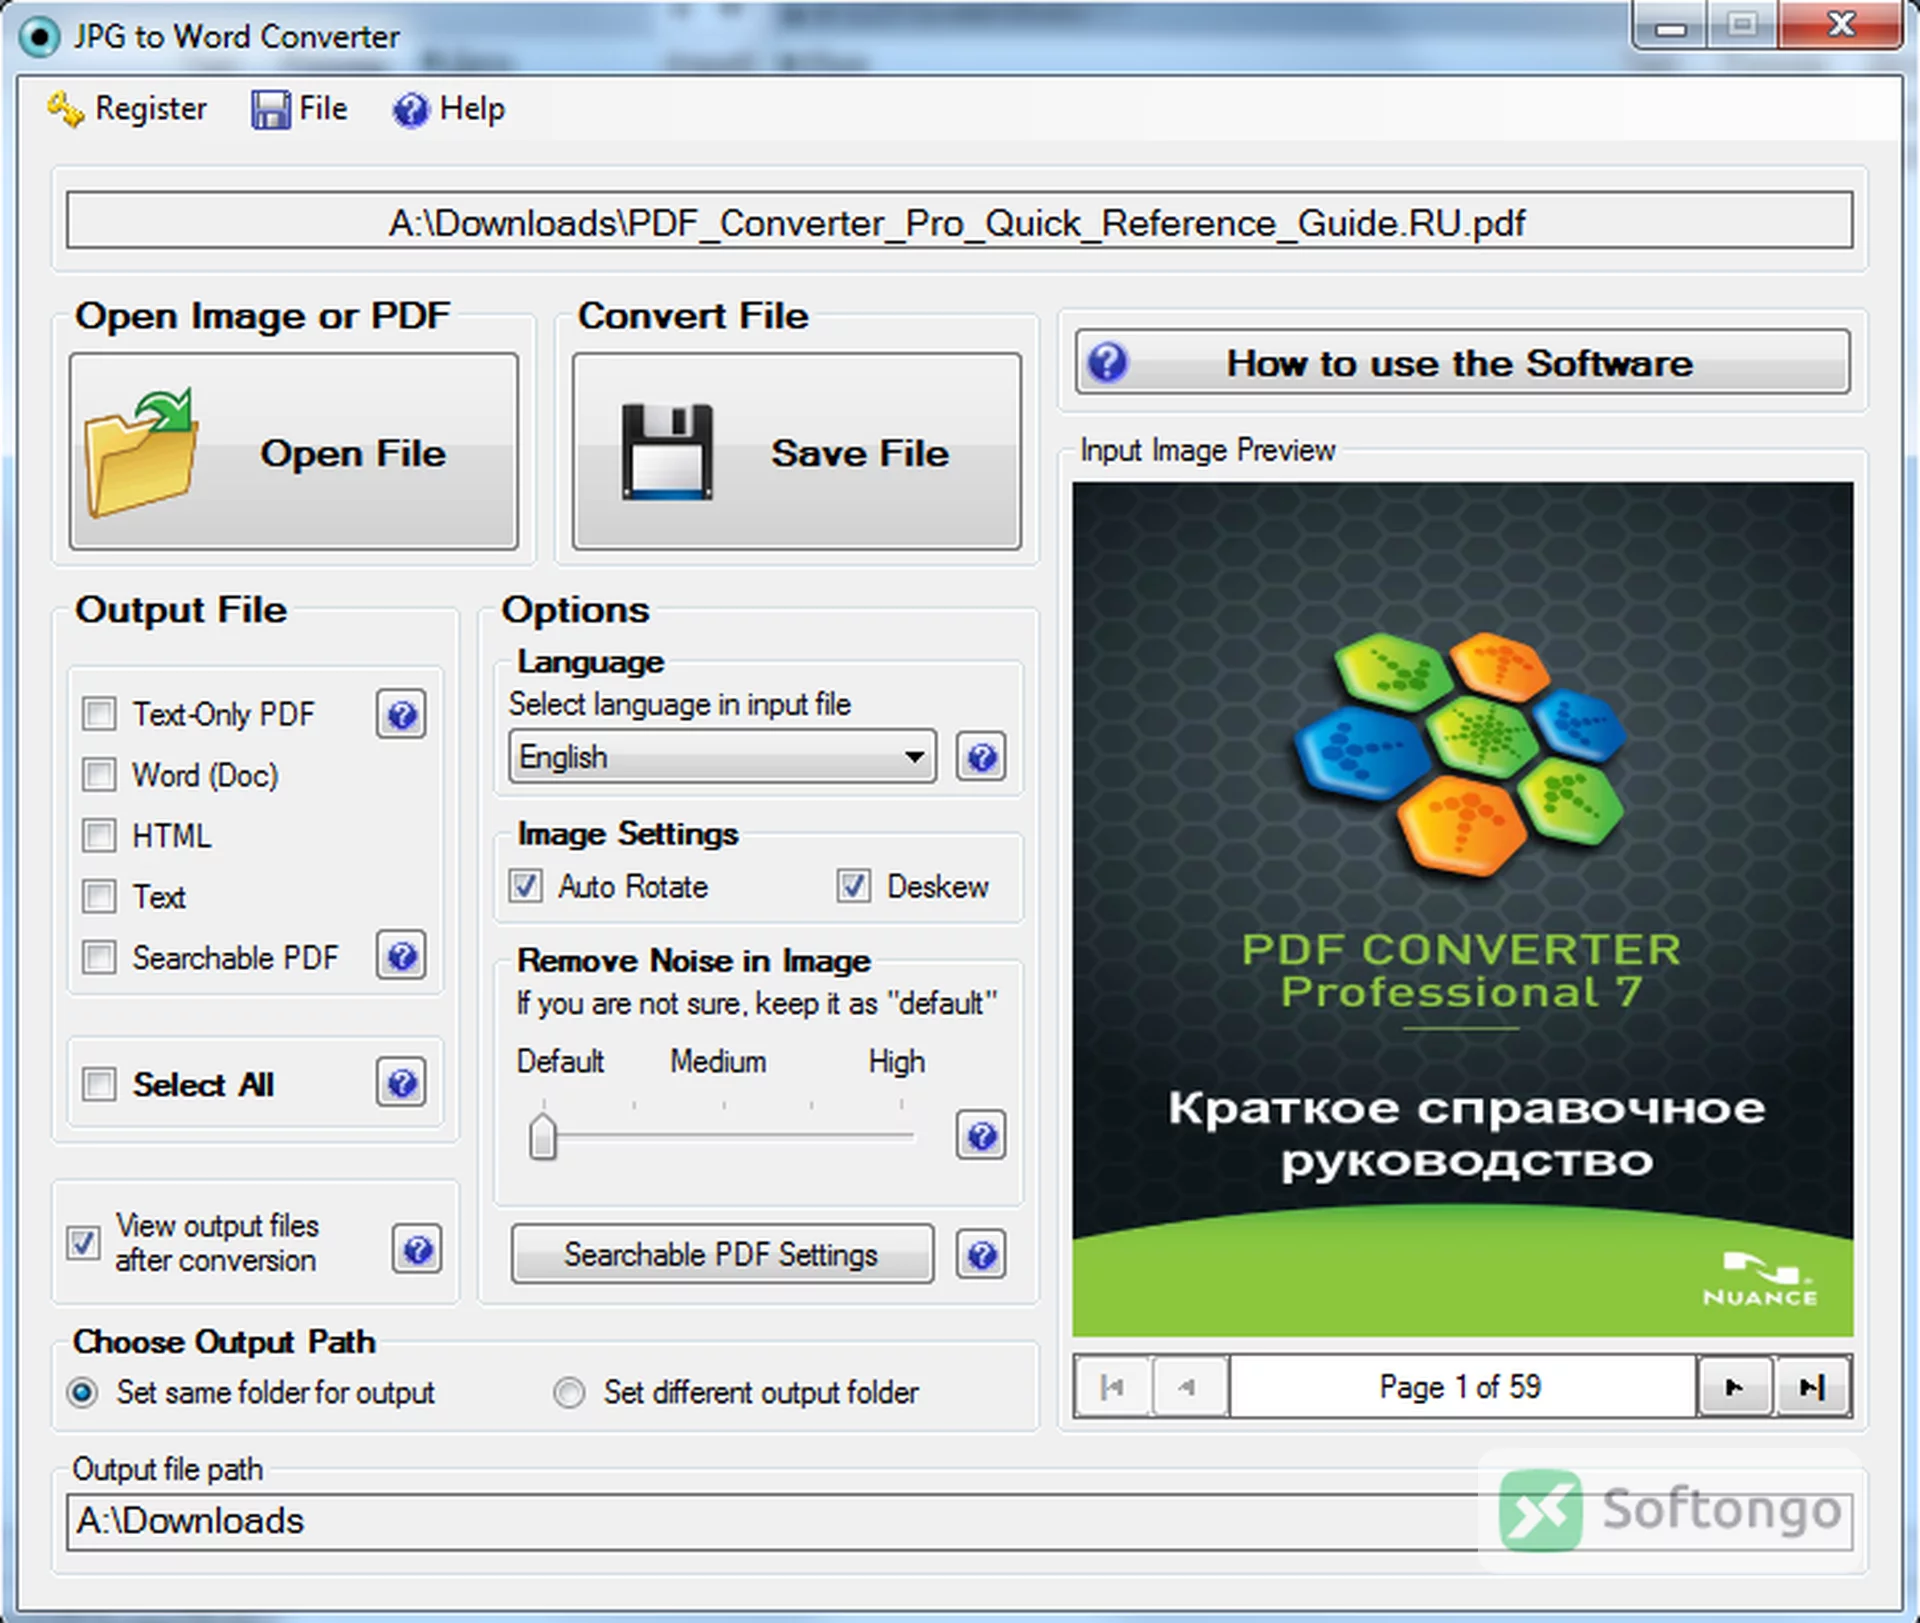Click help icon next to noise slider
Image resolution: width=1920 pixels, height=1623 pixels.
(981, 1135)
